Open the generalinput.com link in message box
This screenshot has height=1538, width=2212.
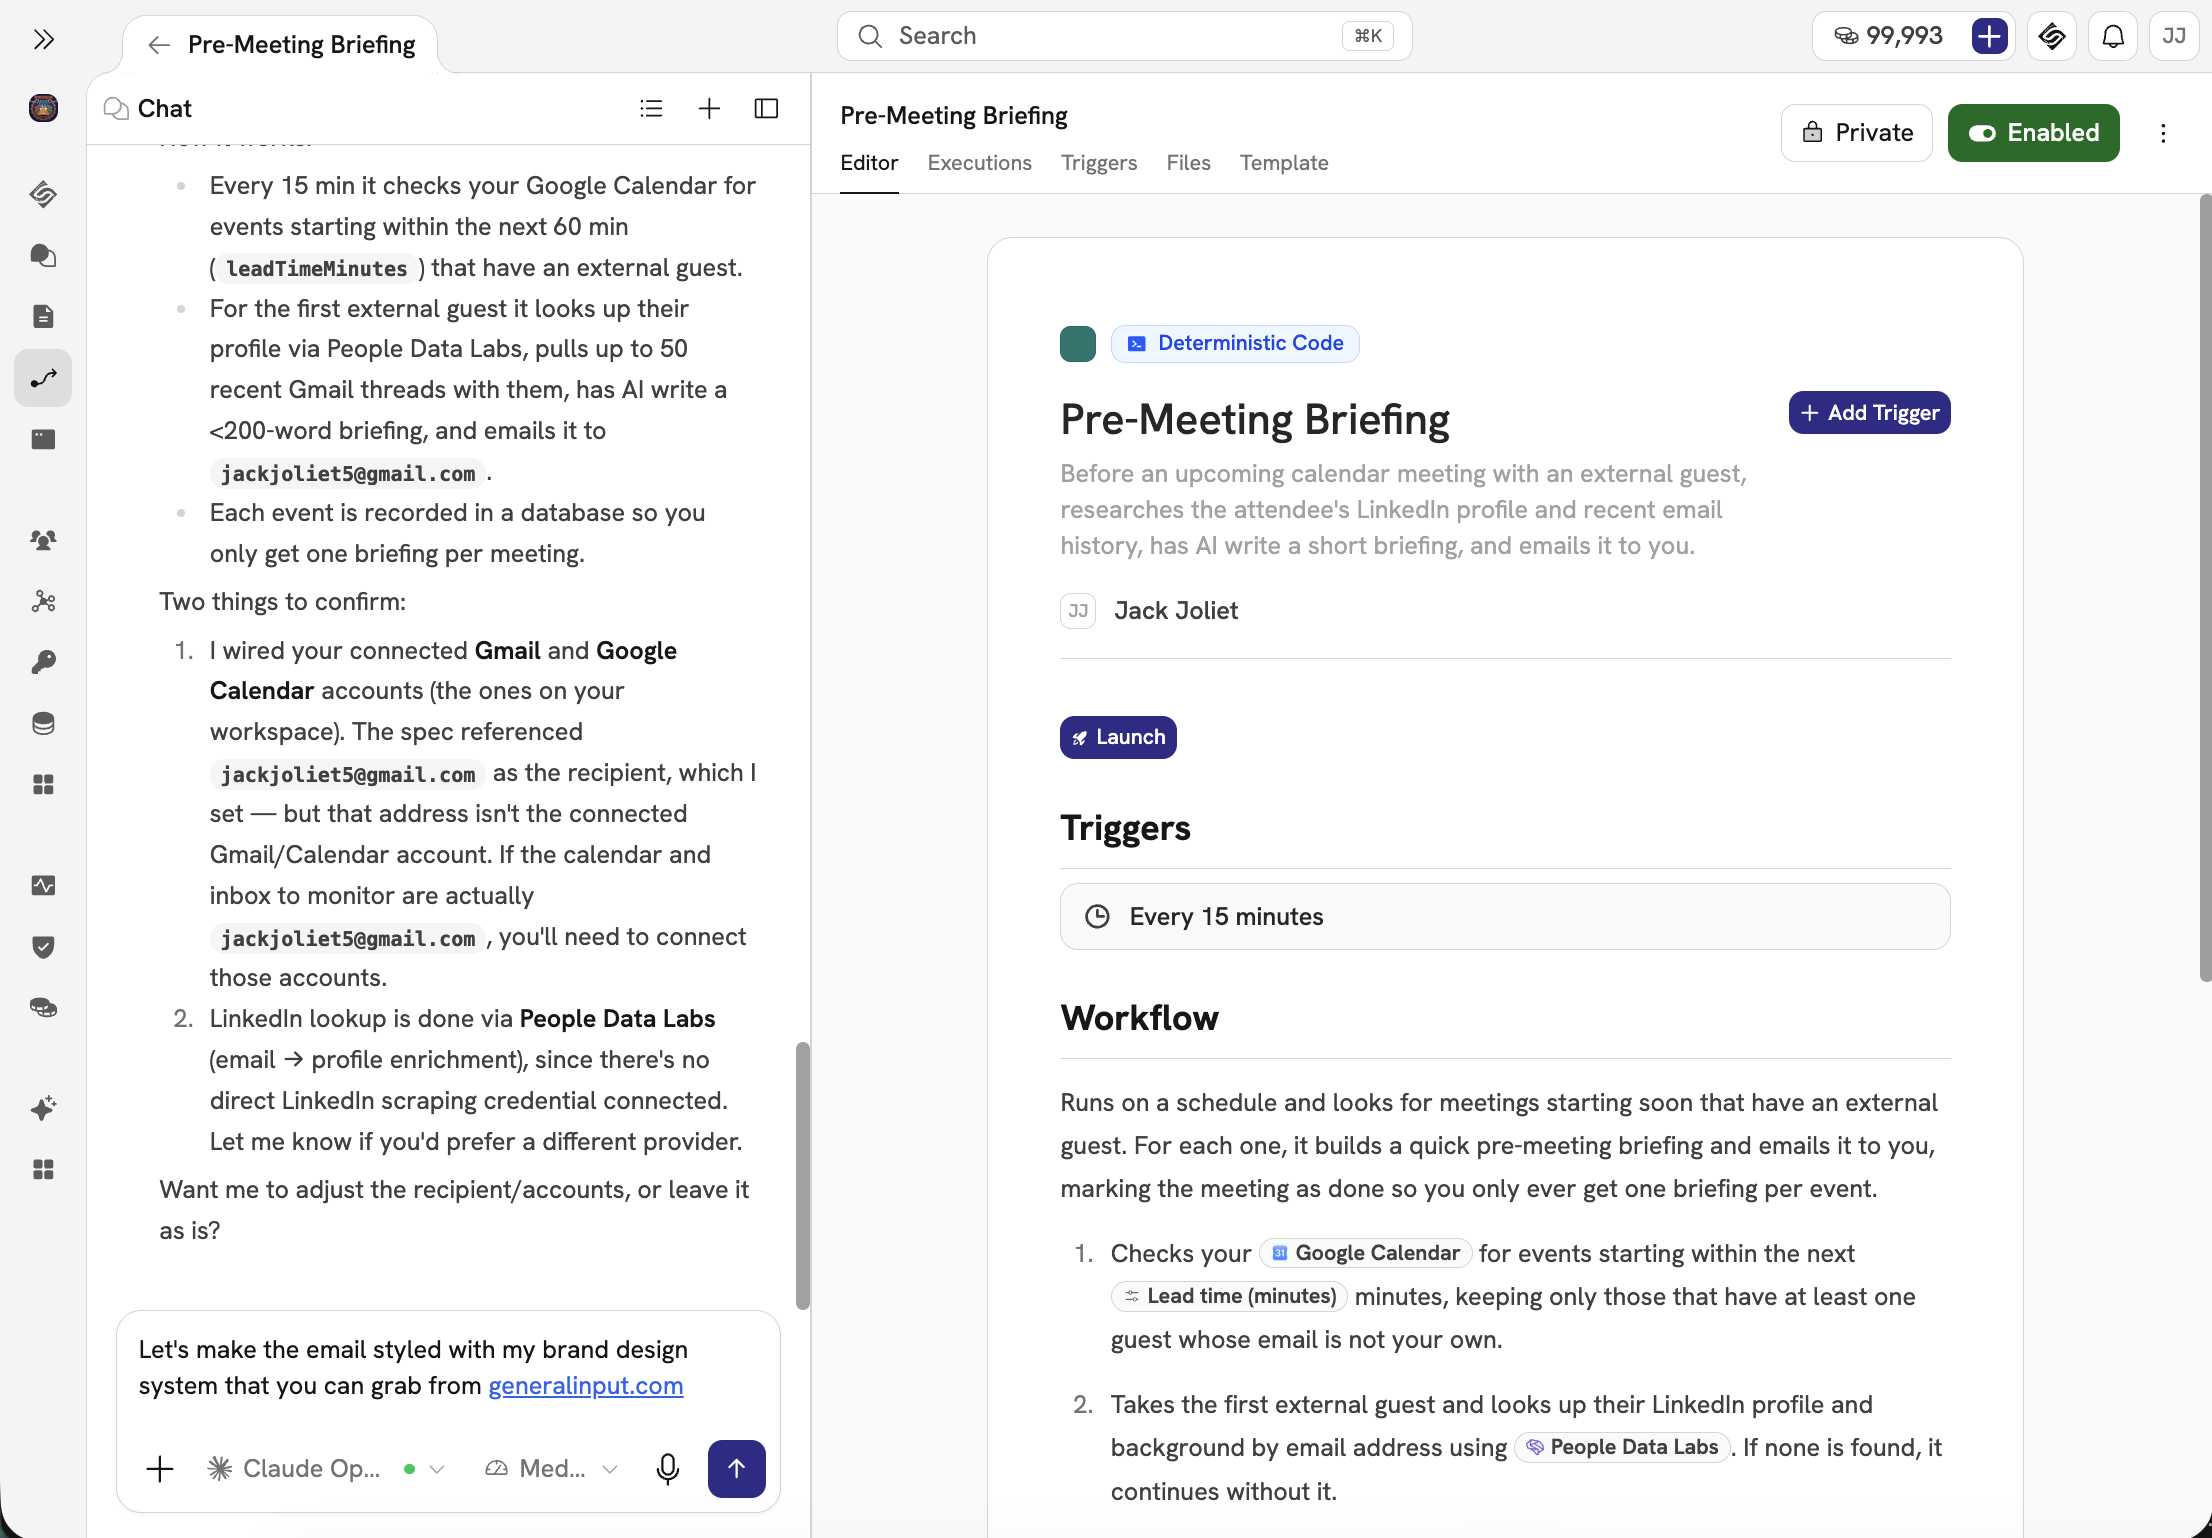click(585, 1386)
